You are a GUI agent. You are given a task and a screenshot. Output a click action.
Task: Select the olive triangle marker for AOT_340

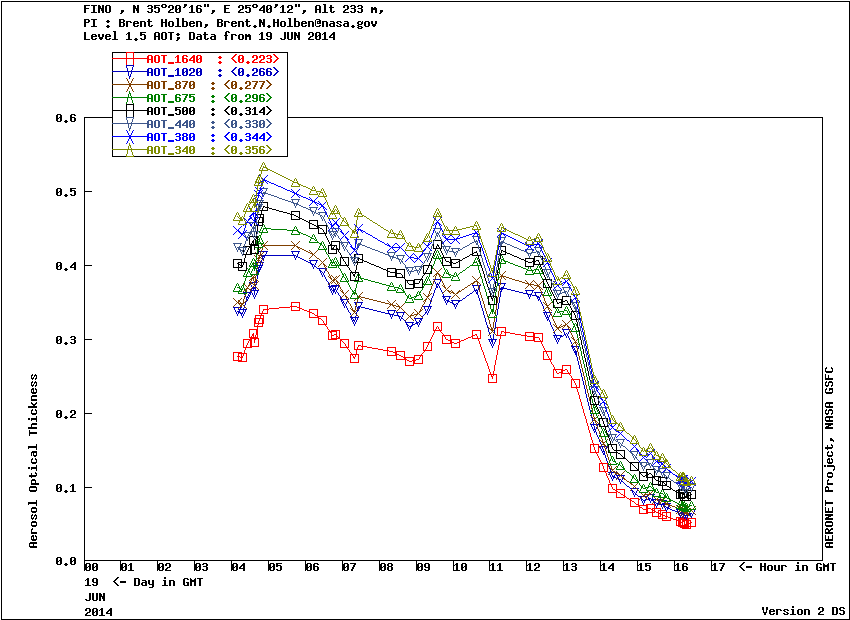pos(129,150)
